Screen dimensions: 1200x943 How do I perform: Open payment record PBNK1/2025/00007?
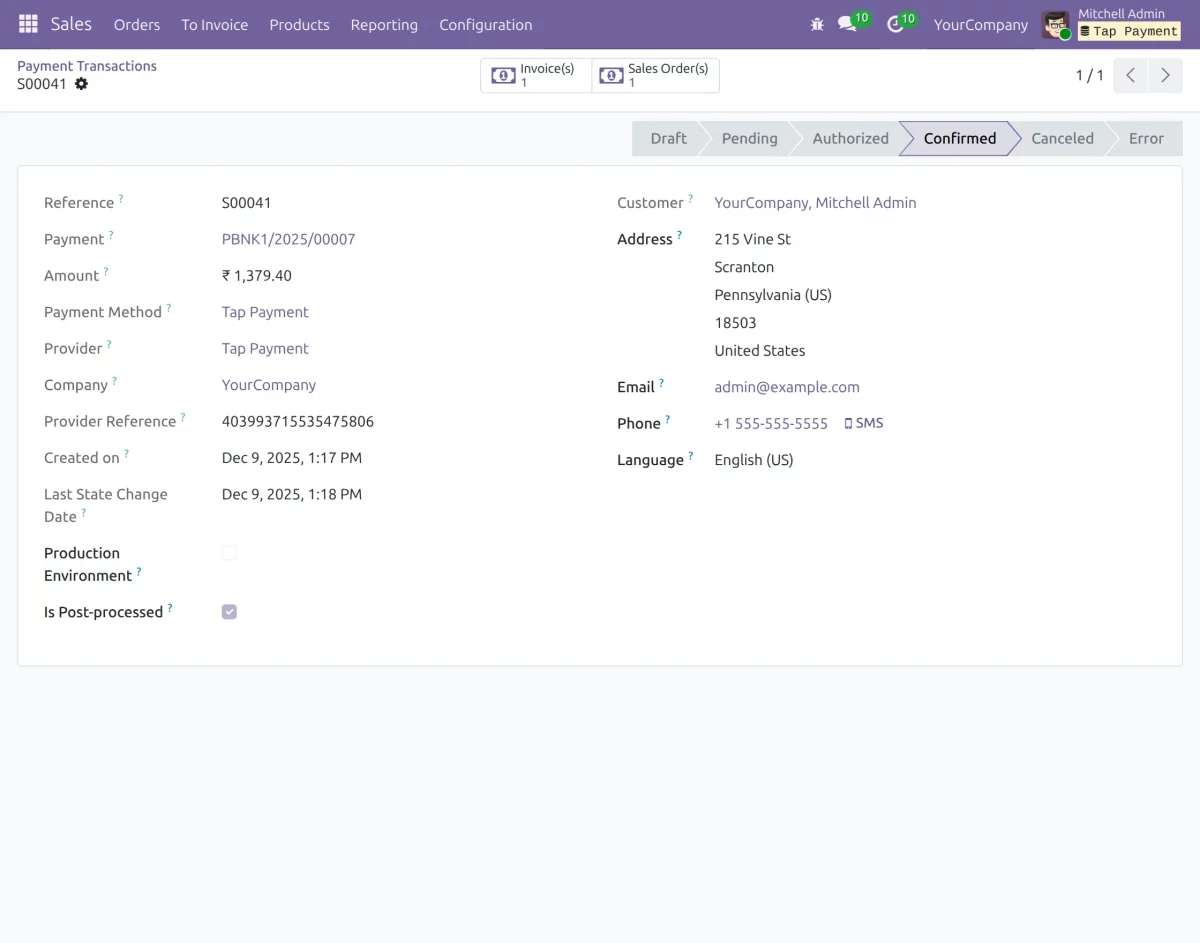click(x=288, y=239)
